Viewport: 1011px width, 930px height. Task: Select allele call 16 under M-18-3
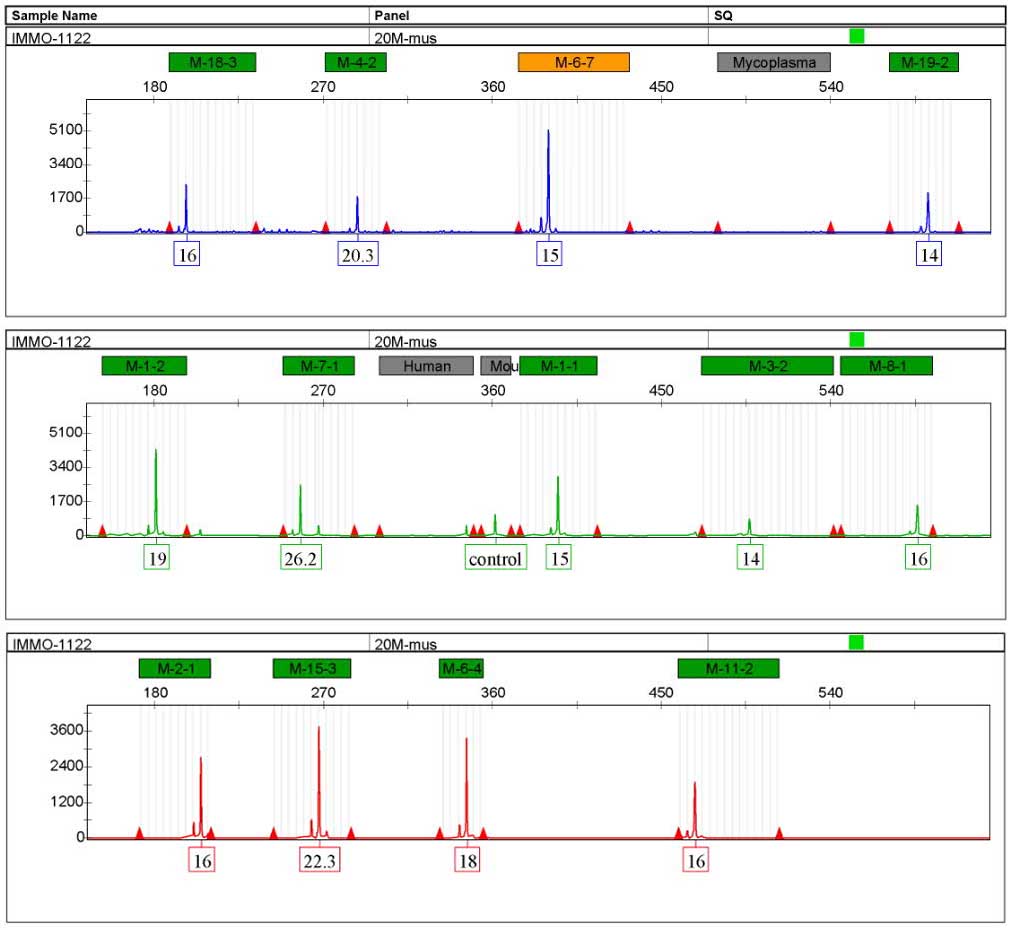pos(187,254)
